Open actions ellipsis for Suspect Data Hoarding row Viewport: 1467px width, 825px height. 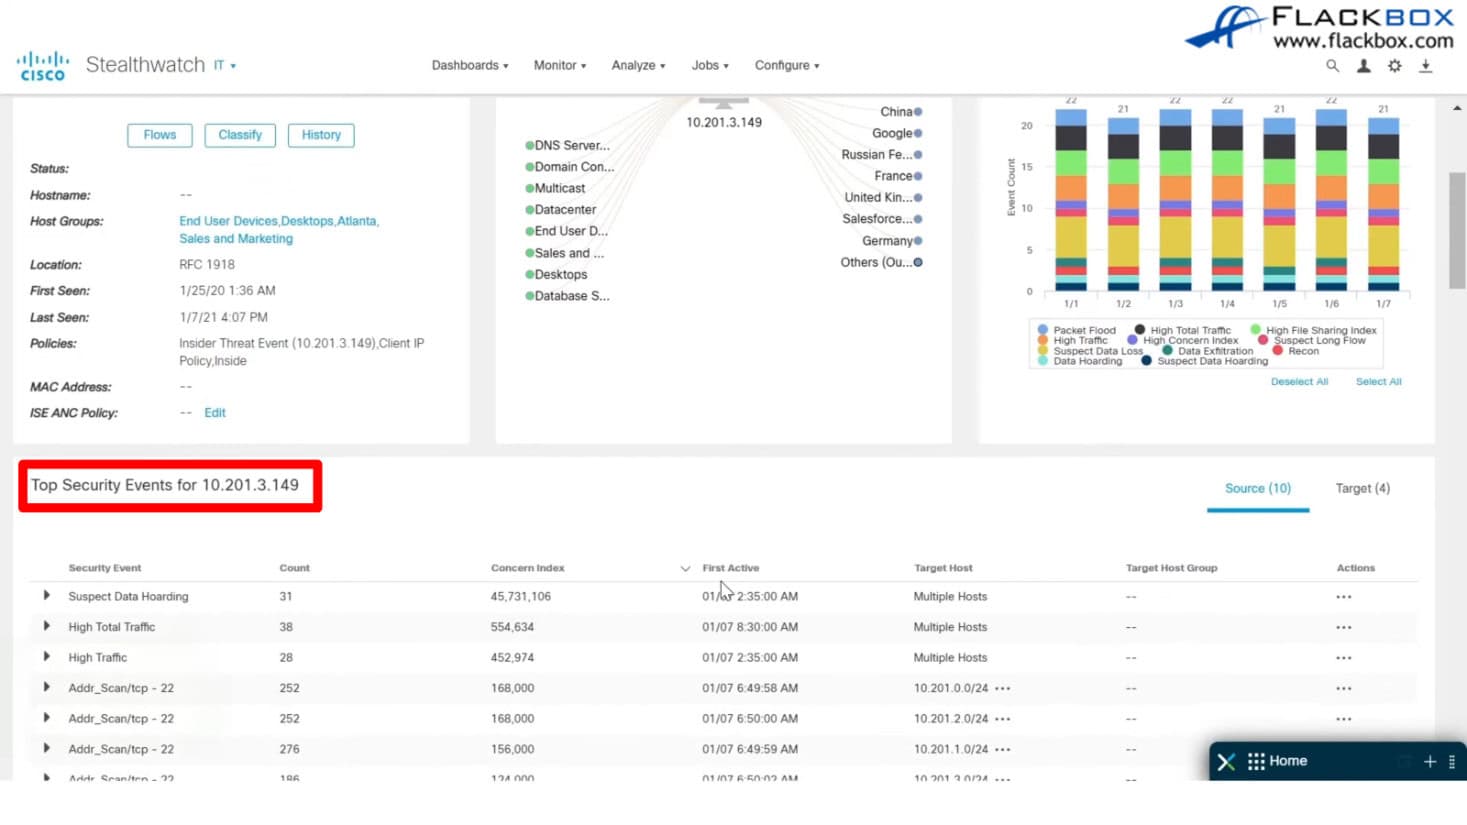click(1343, 597)
